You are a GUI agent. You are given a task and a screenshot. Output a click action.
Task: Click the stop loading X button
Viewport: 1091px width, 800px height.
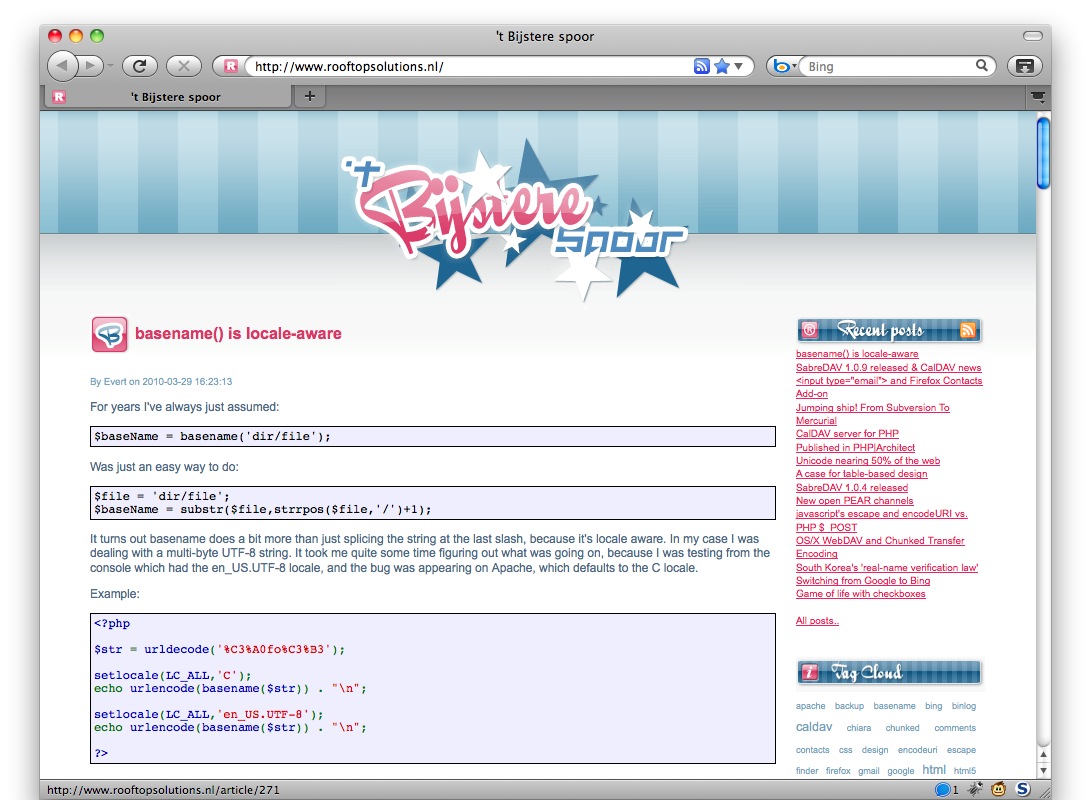[x=184, y=66]
